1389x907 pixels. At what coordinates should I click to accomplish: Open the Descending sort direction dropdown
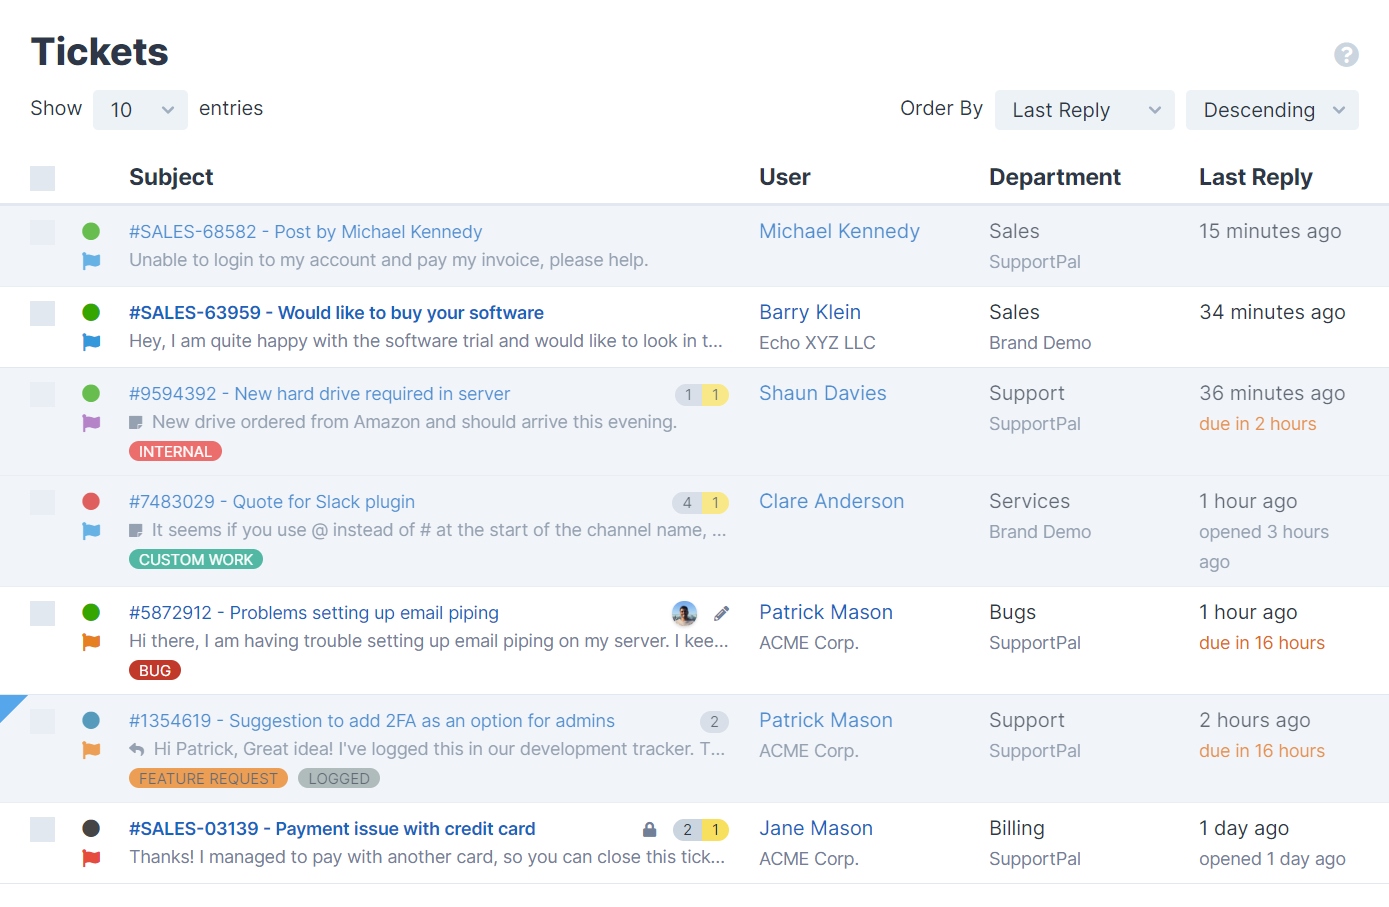[x=1272, y=110]
